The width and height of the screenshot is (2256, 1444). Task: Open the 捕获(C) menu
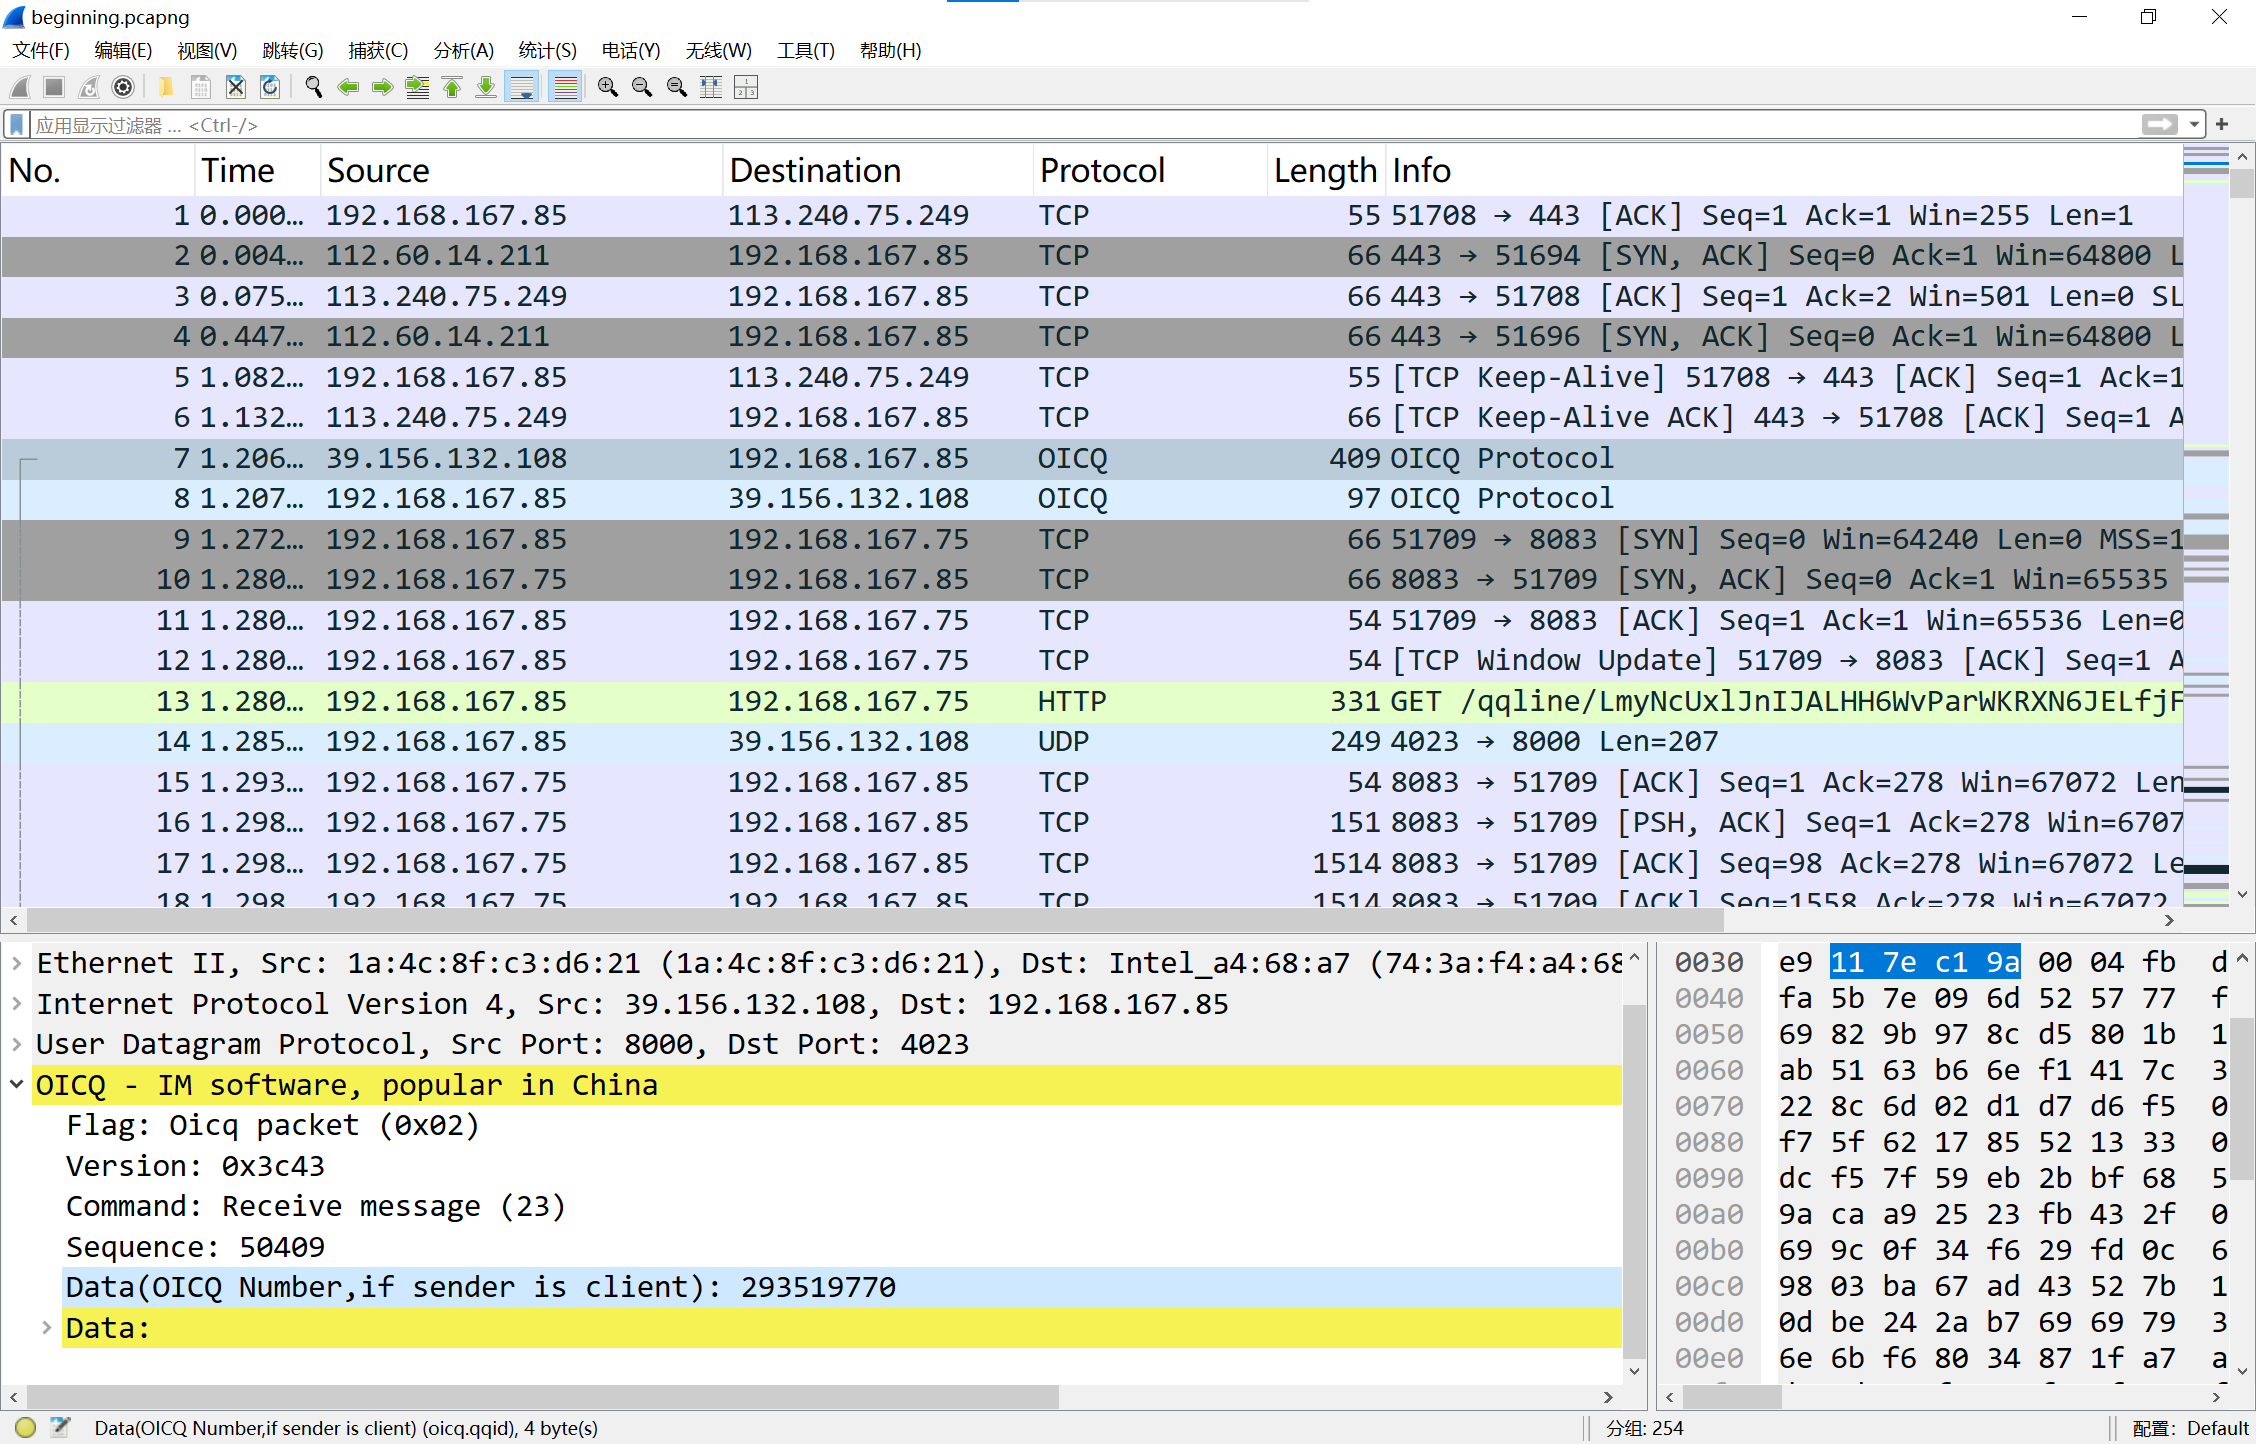[x=378, y=50]
